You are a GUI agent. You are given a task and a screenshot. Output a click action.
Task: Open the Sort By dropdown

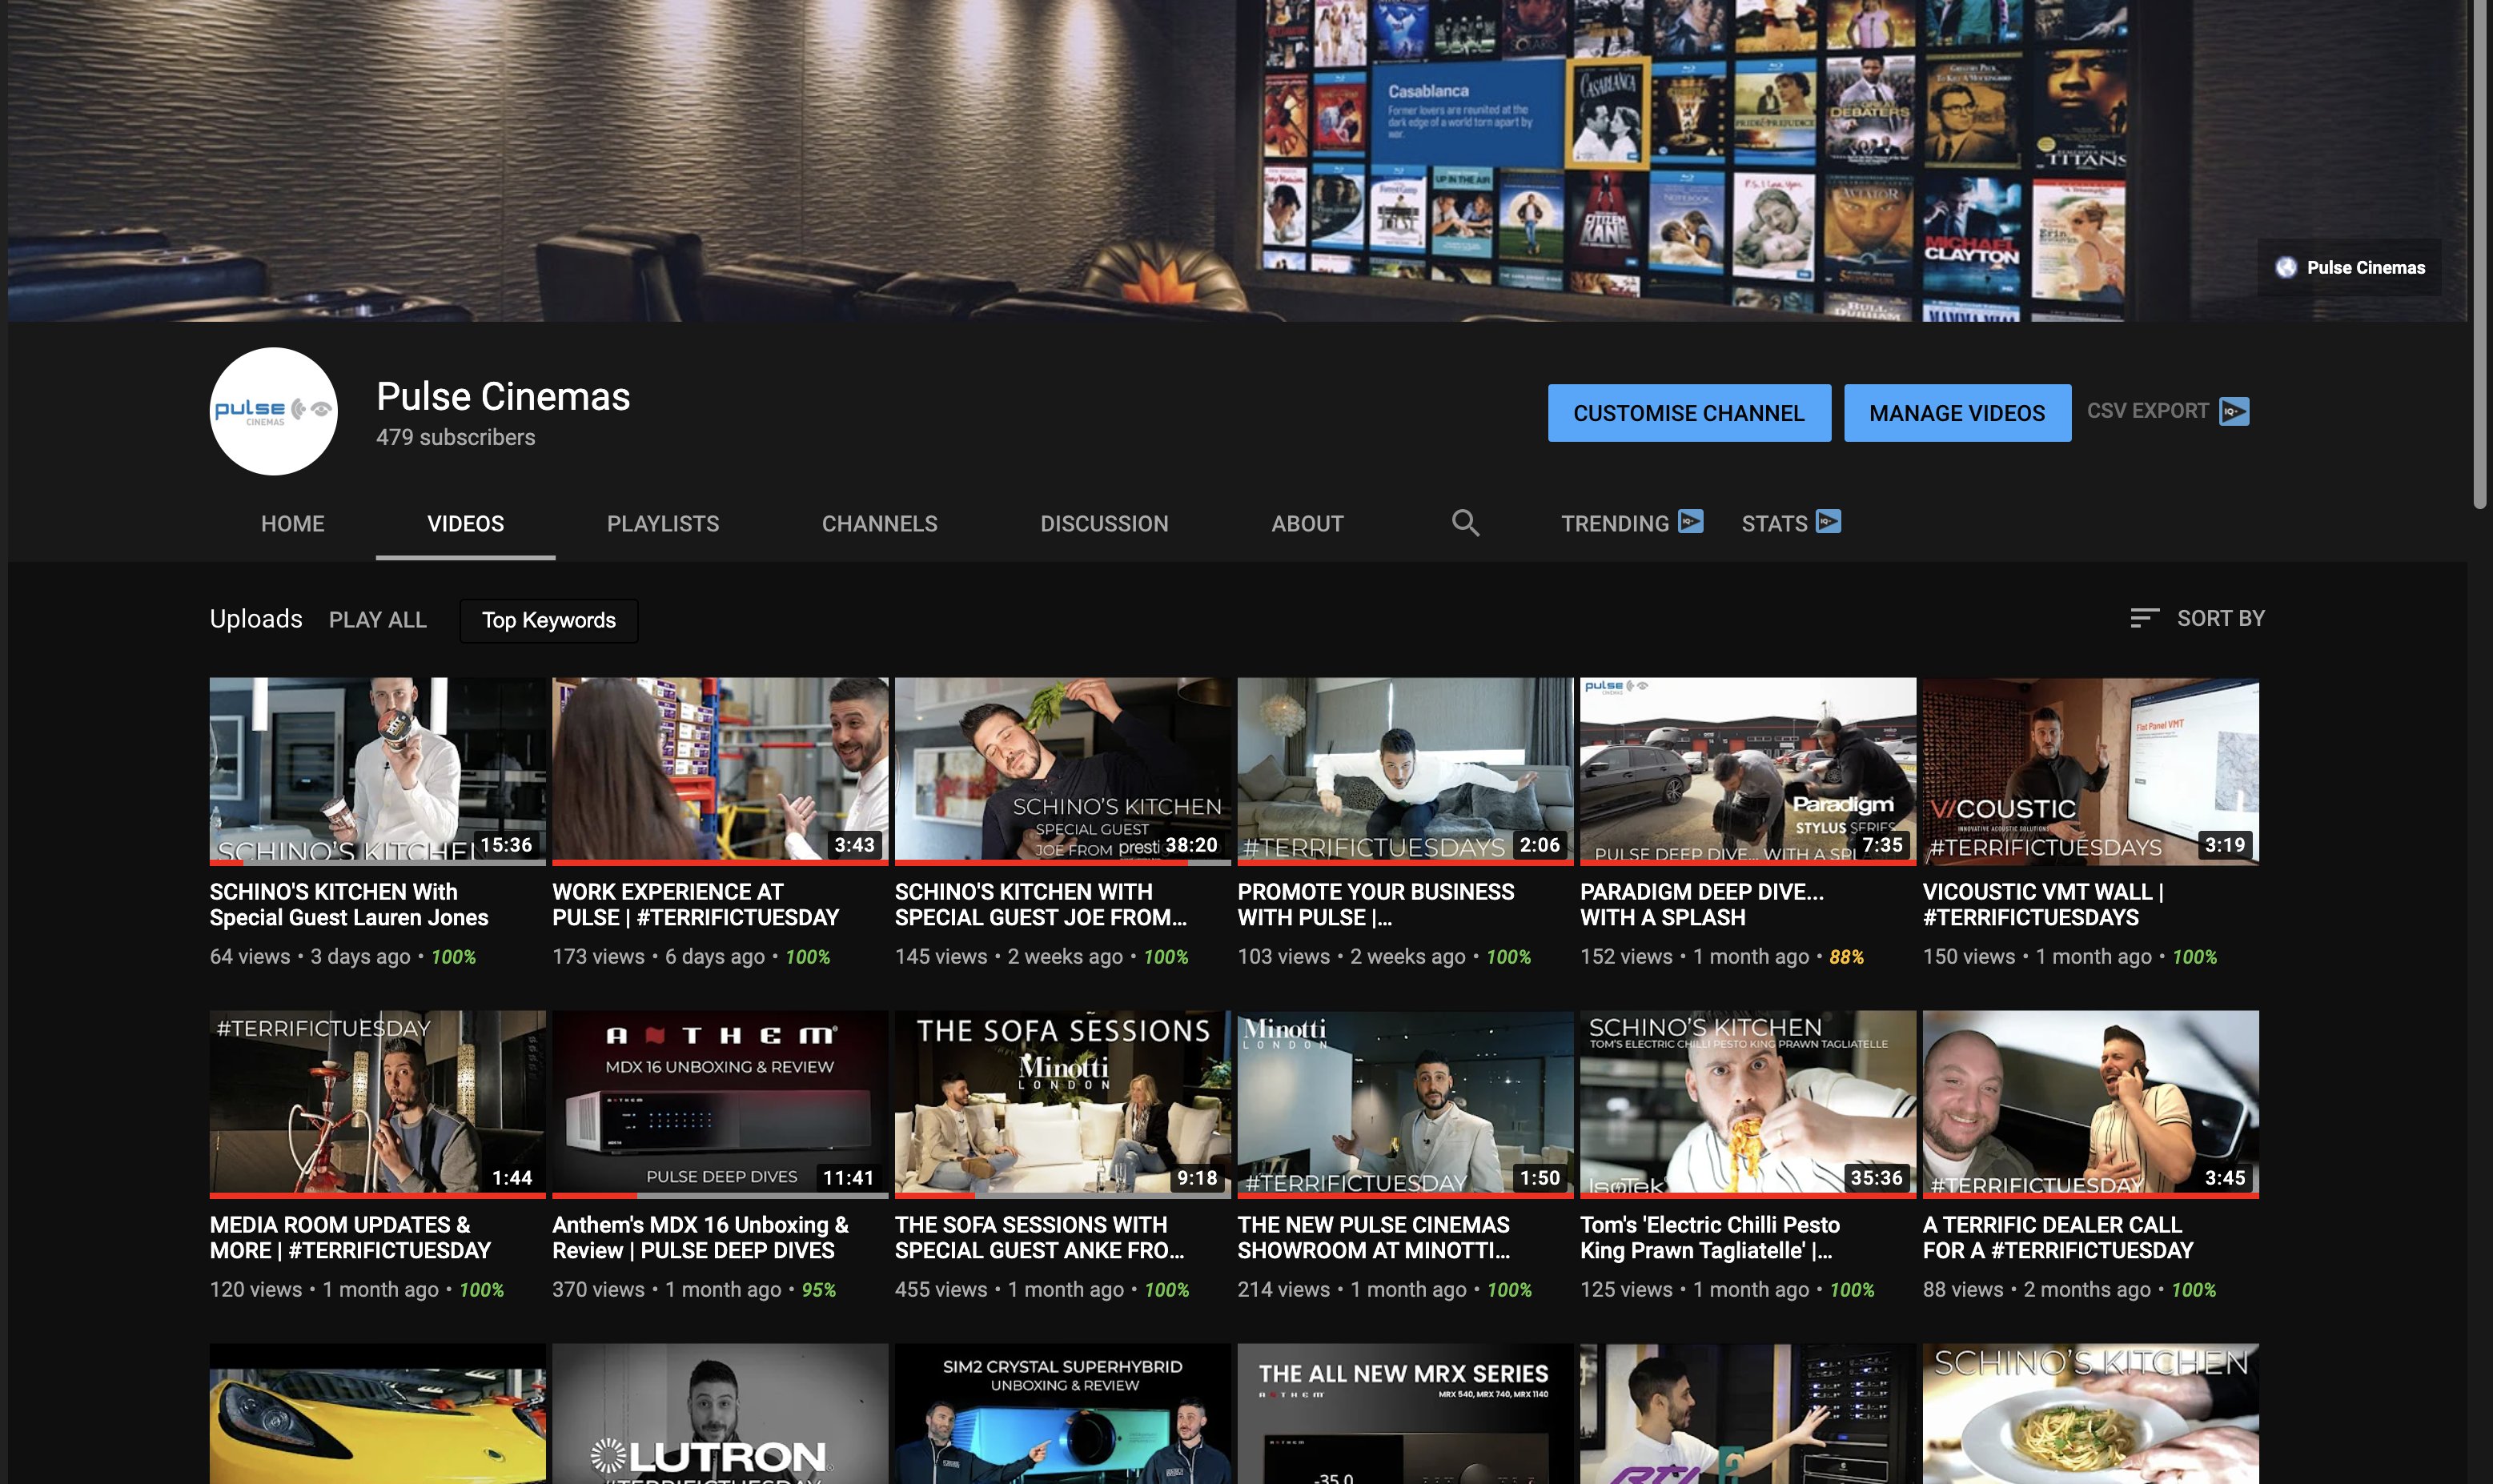[2197, 618]
